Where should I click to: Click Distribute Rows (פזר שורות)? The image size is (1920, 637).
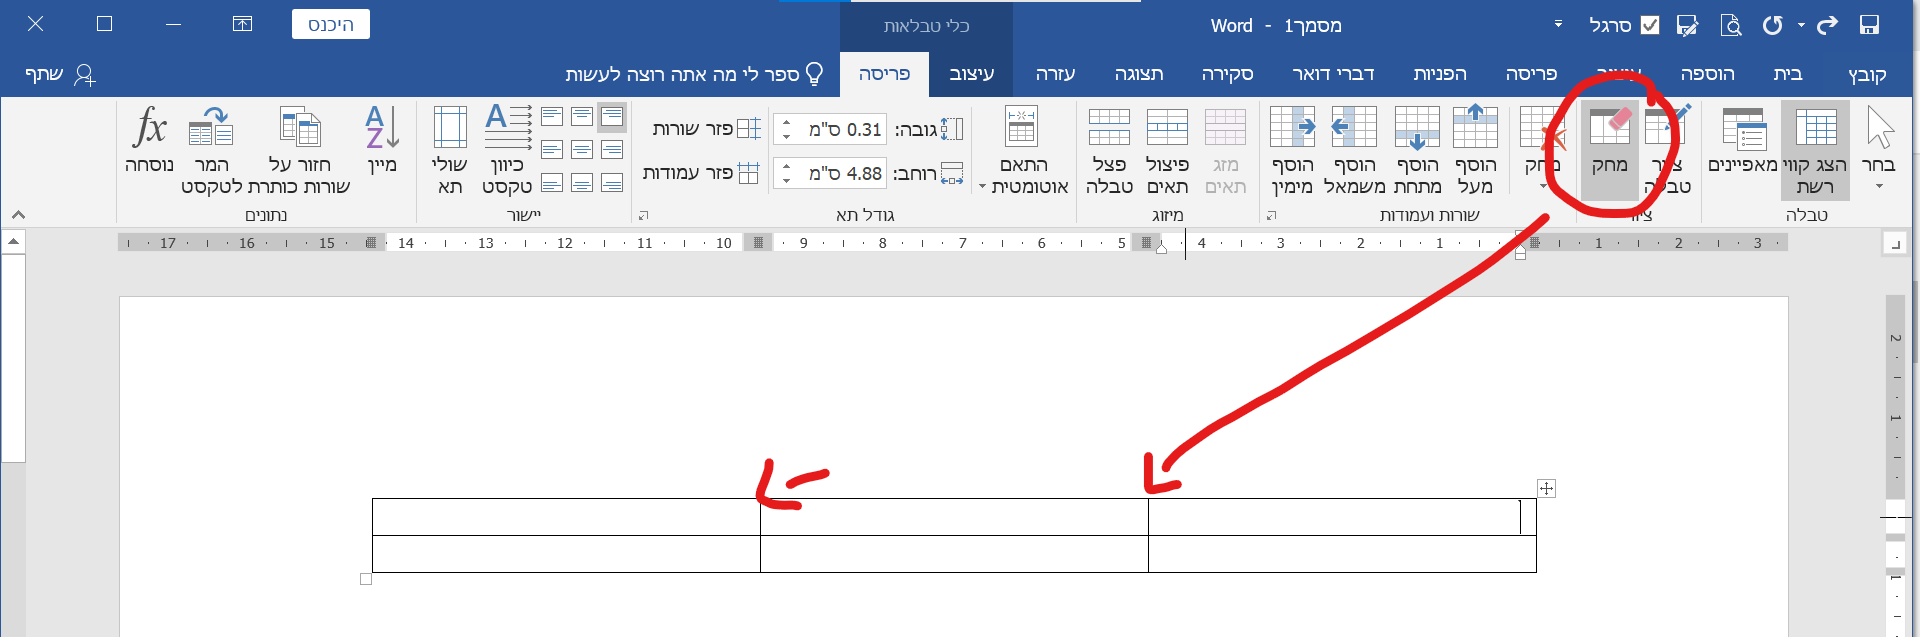(x=706, y=129)
